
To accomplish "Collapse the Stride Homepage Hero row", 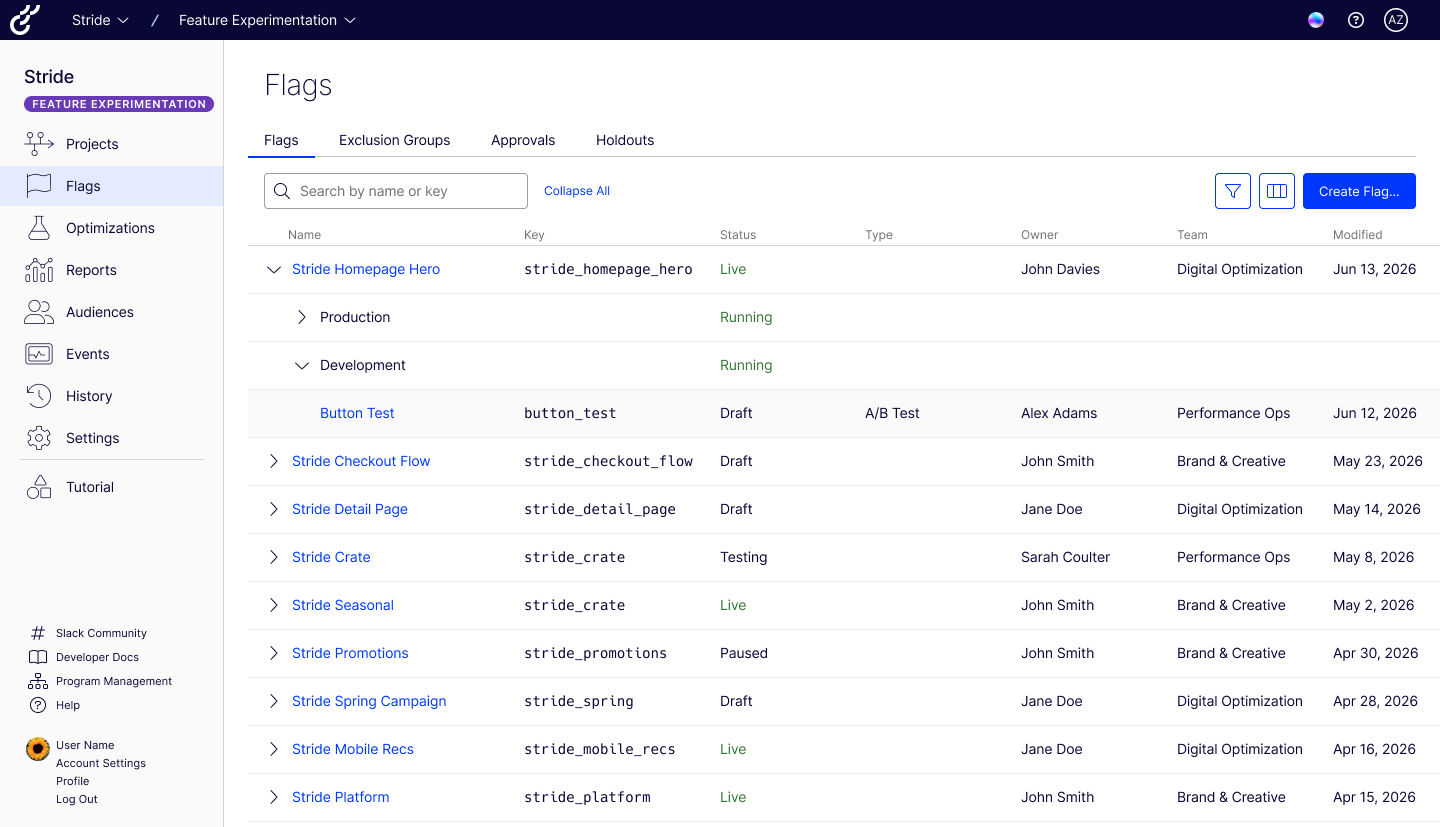I will click(274, 269).
